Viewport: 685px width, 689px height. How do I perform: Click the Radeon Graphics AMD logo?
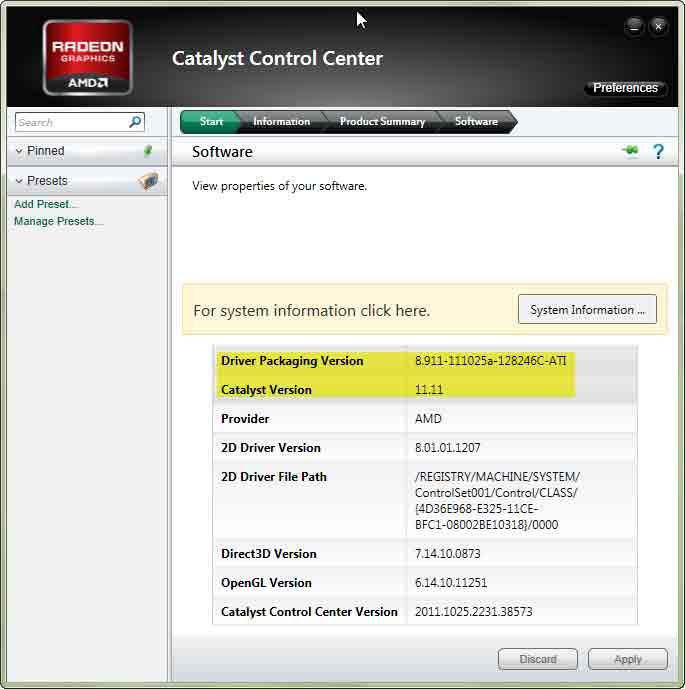(x=88, y=58)
